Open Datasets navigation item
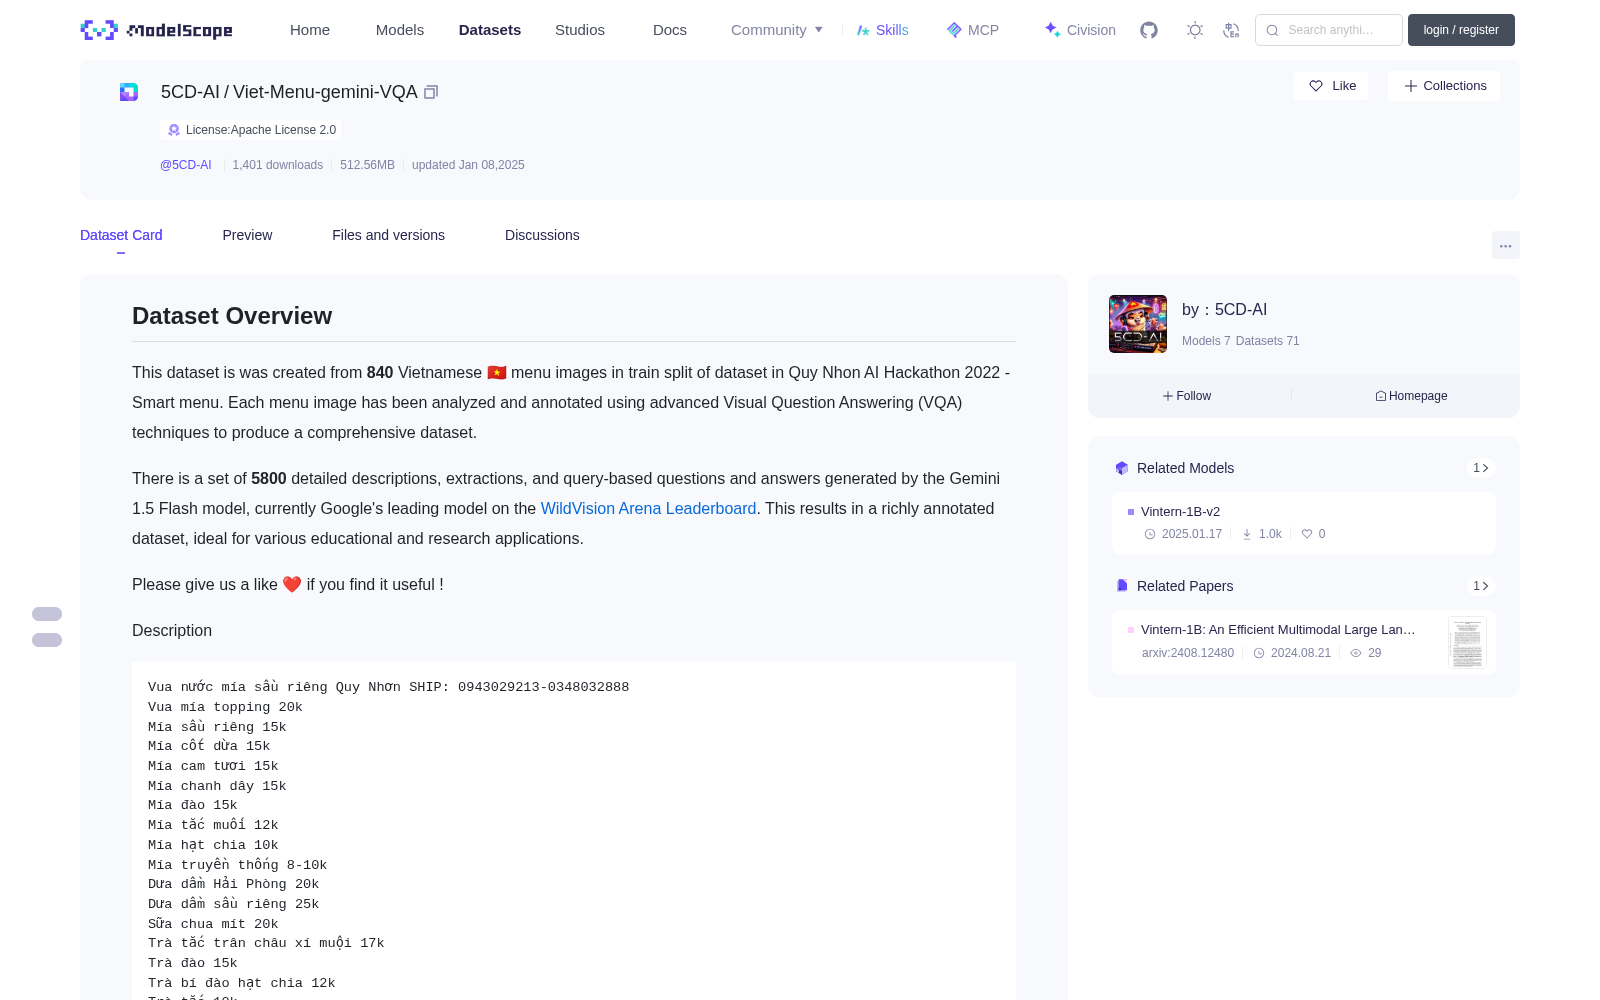This screenshot has height=1000, width=1600. point(490,30)
